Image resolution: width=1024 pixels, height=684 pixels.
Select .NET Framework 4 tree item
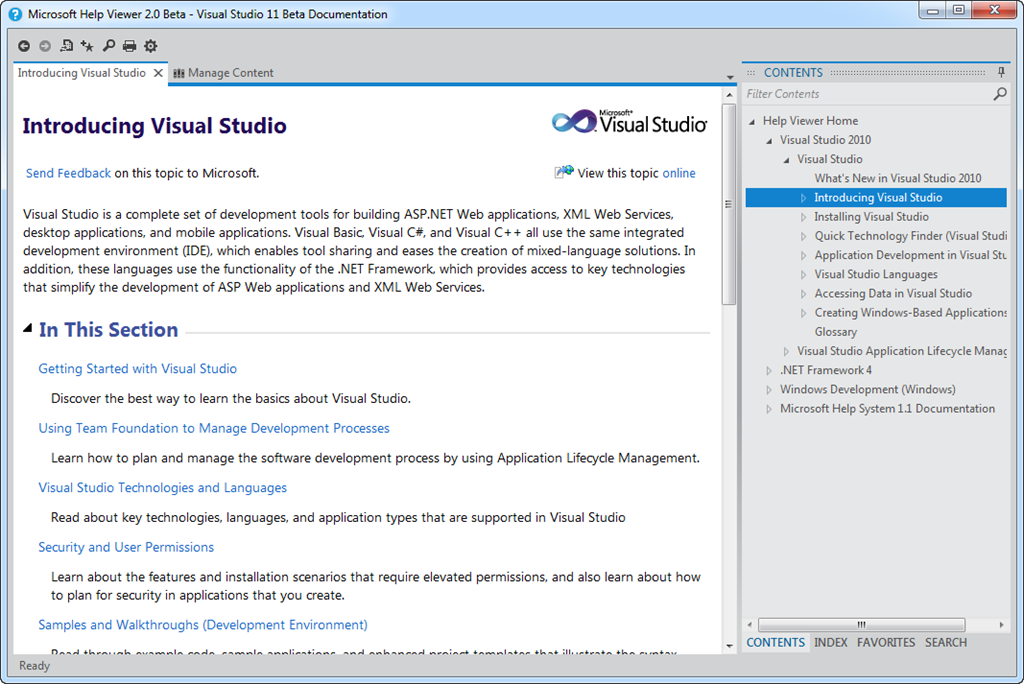tap(825, 370)
